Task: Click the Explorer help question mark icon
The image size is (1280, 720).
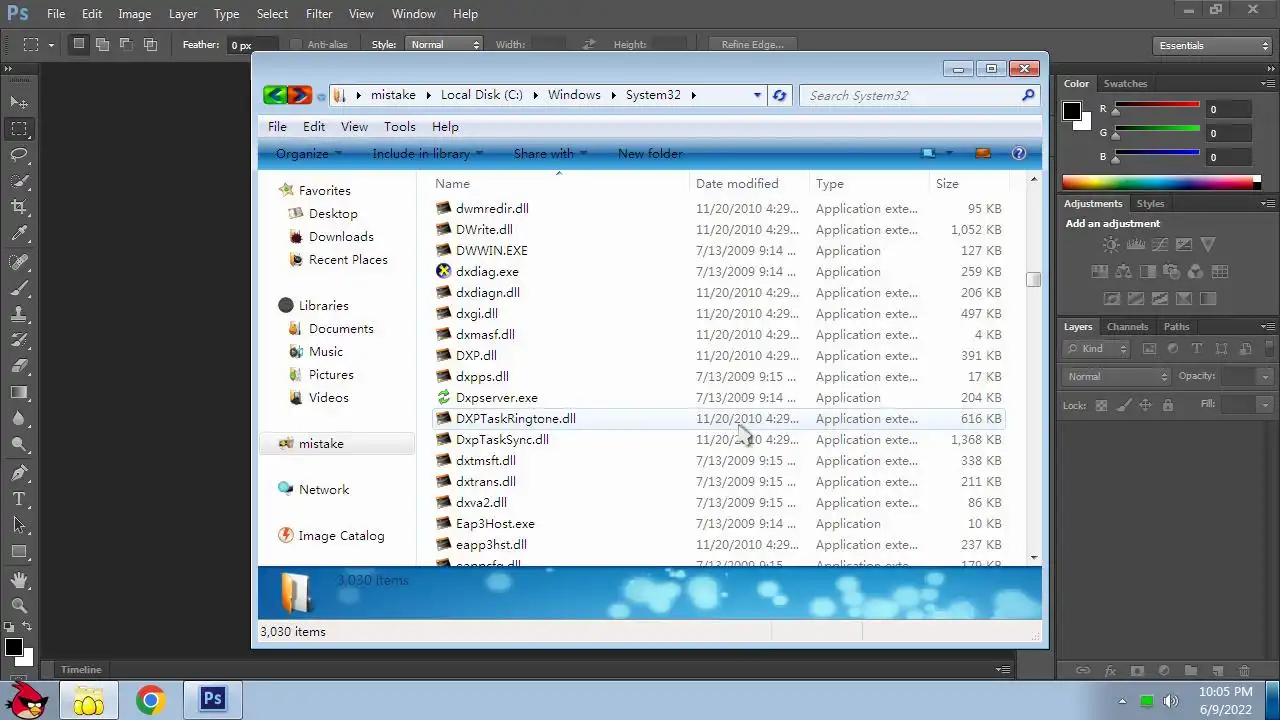Action: click(x=1019, y=153)
